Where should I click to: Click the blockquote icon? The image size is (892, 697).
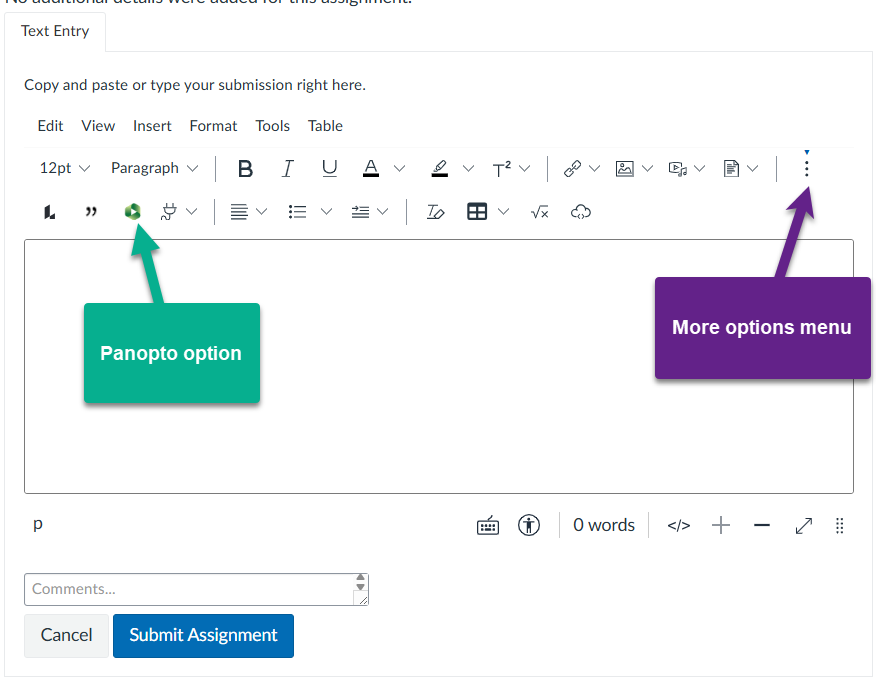click(x=91, y=212)
